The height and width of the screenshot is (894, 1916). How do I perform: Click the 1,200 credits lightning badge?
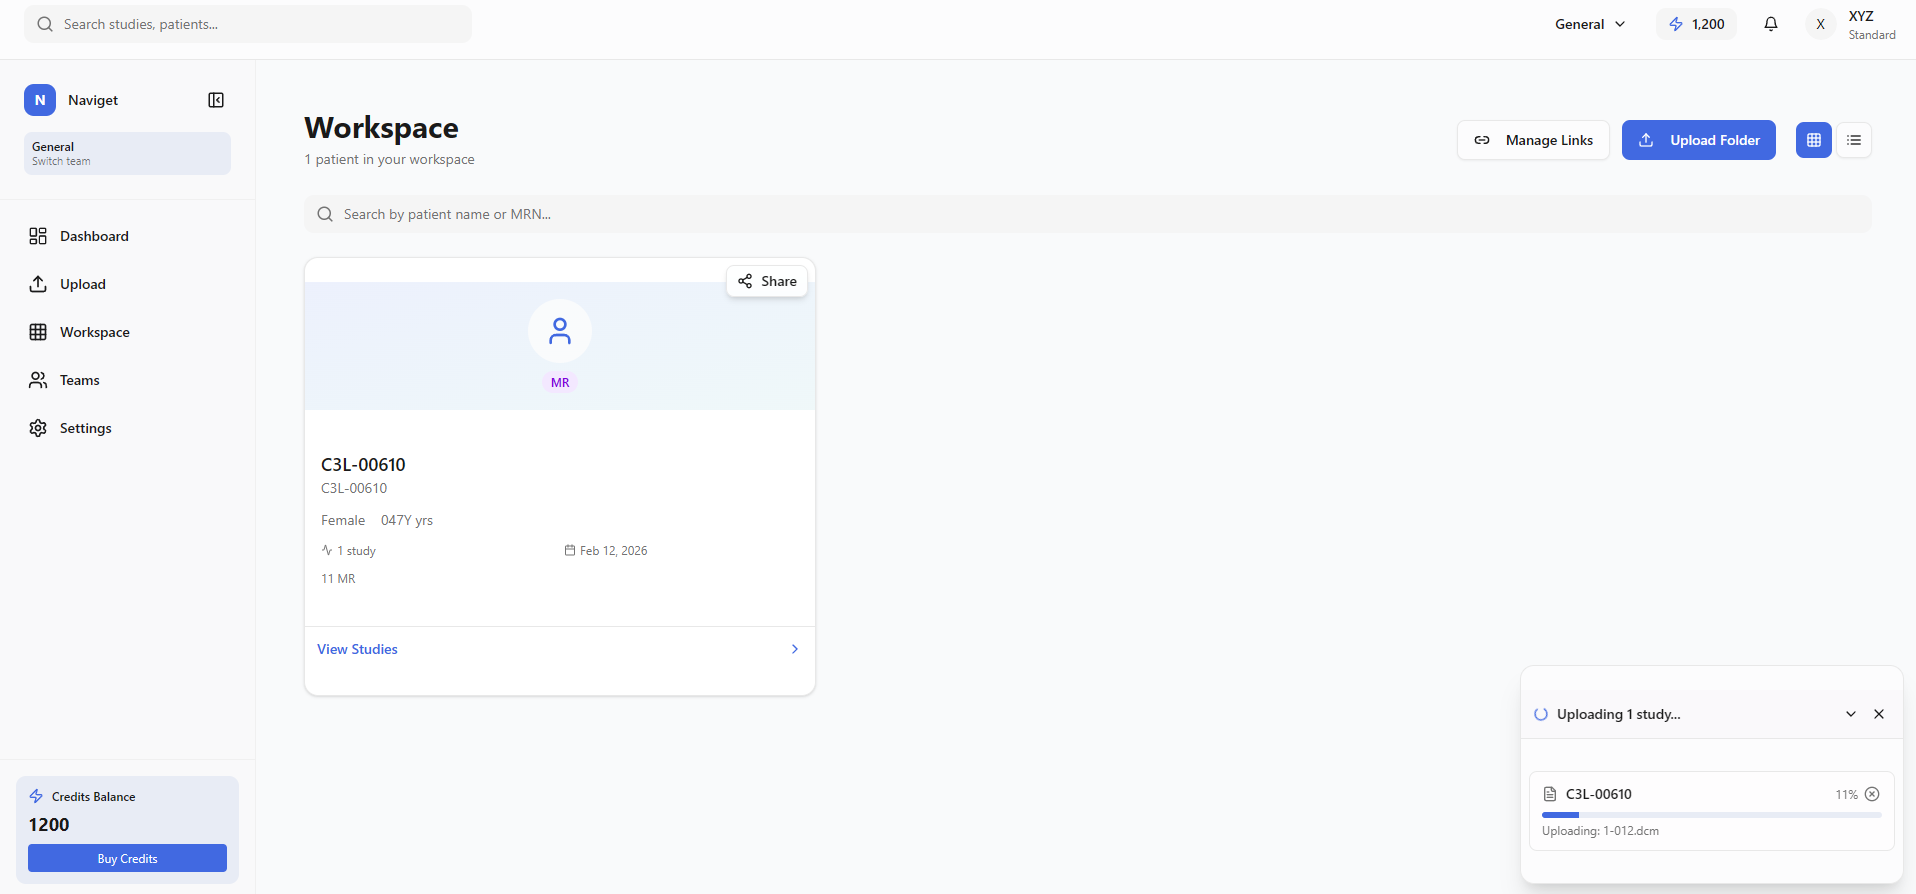[1697, 24]
